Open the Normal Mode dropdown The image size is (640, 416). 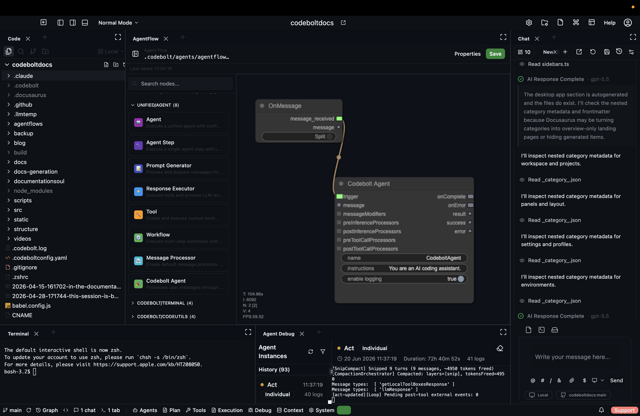118,23
